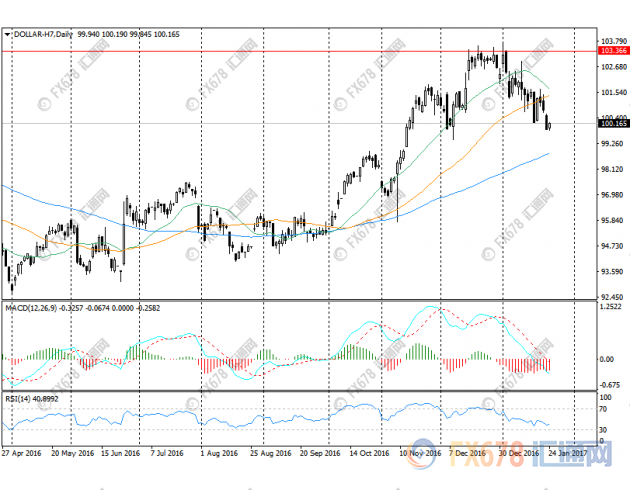This screenshot has width=630, height=490.
Task: Click the 95.860 price axis label
Action: (611, 220)
